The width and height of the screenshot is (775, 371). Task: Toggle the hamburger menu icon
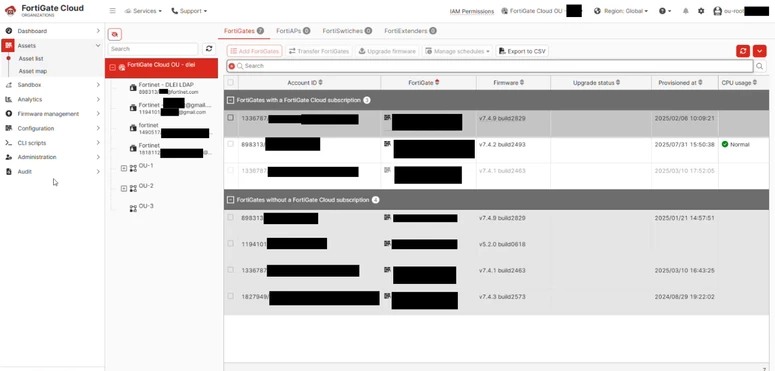[x=113, y=11]
